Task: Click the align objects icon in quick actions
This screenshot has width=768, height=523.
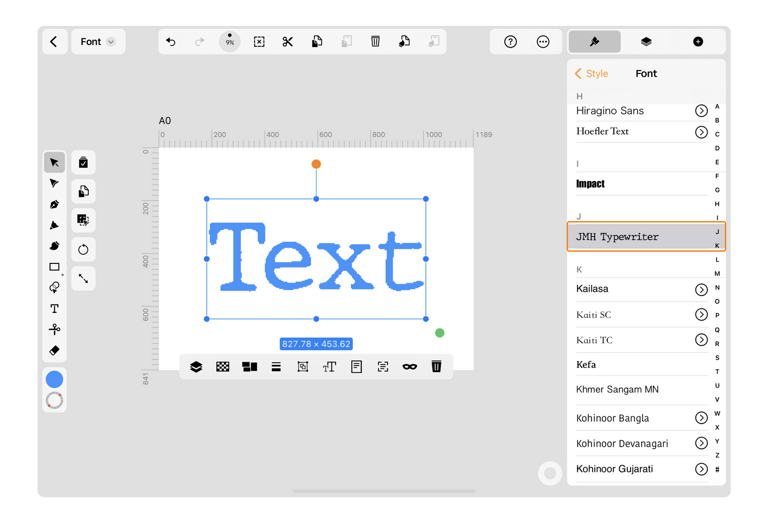Action: [249, 366]
